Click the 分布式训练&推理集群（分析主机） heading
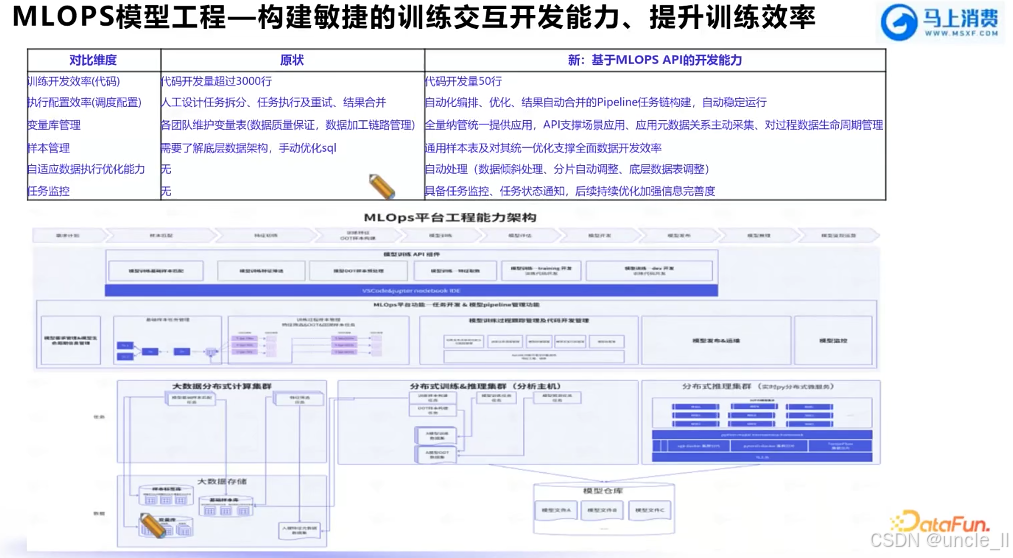 tap(486, 386)
